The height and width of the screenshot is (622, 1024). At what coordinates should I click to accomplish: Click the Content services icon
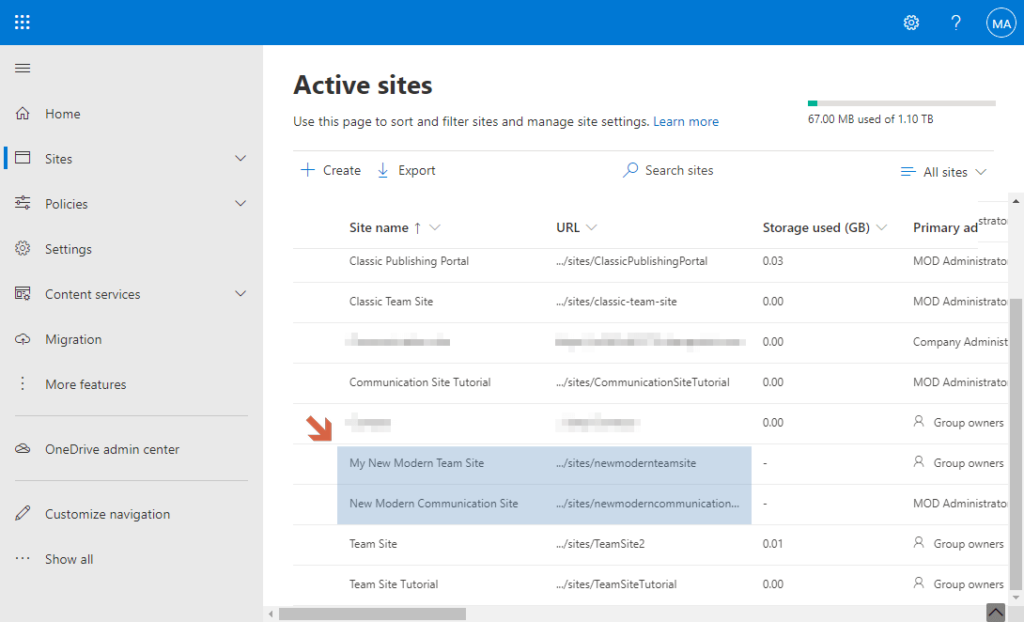coord(23,293)
